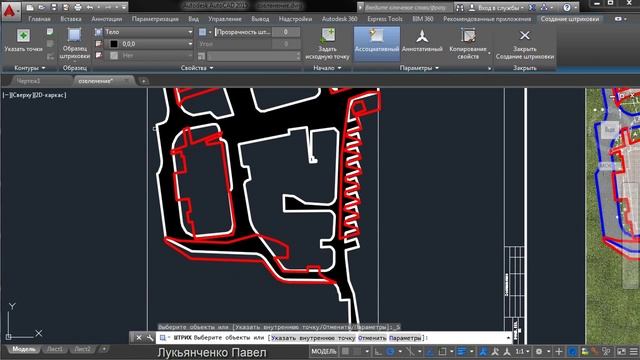Click the Отменить command option
The image size is (640, 360).
pos(372,338)
